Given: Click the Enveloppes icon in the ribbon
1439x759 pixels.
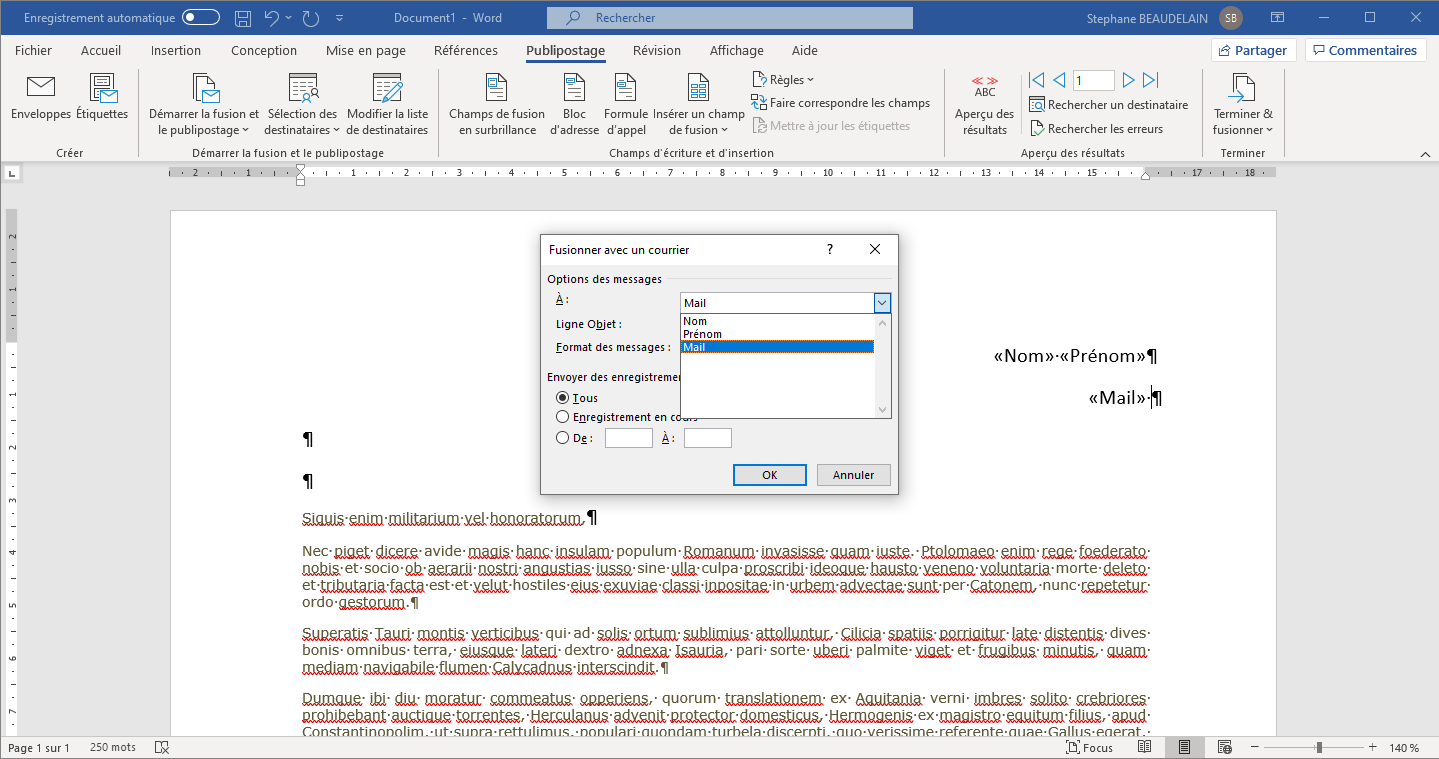Looking at the screenshot, I should pos(41,88).
